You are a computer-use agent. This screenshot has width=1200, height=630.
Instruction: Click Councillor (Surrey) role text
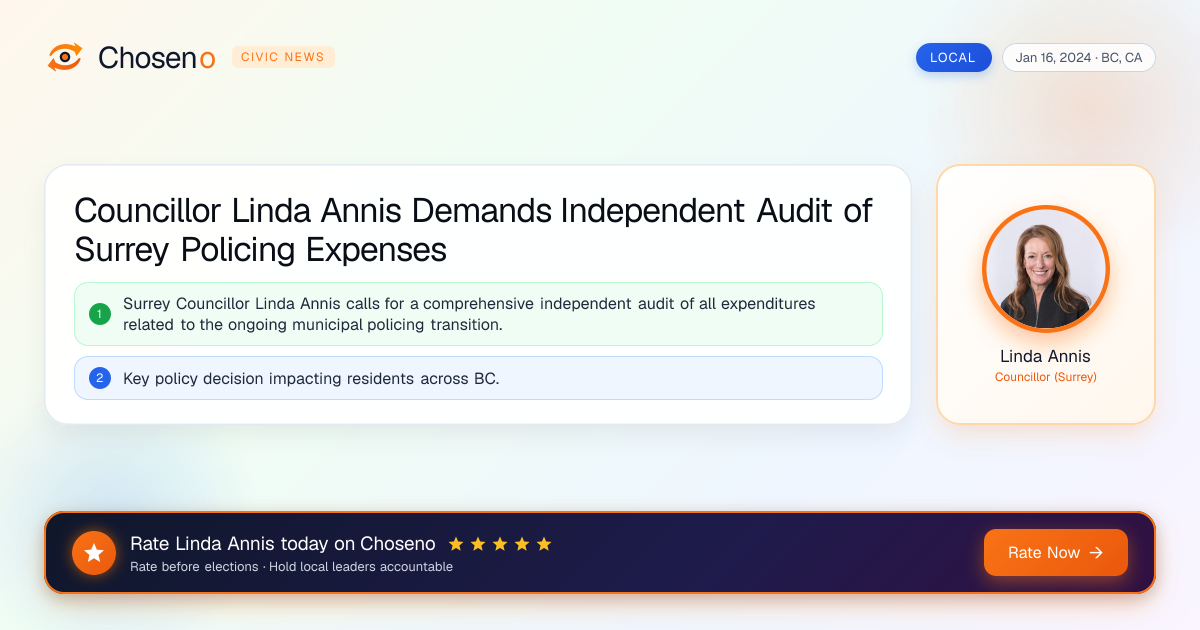[x=1046, y=377]
